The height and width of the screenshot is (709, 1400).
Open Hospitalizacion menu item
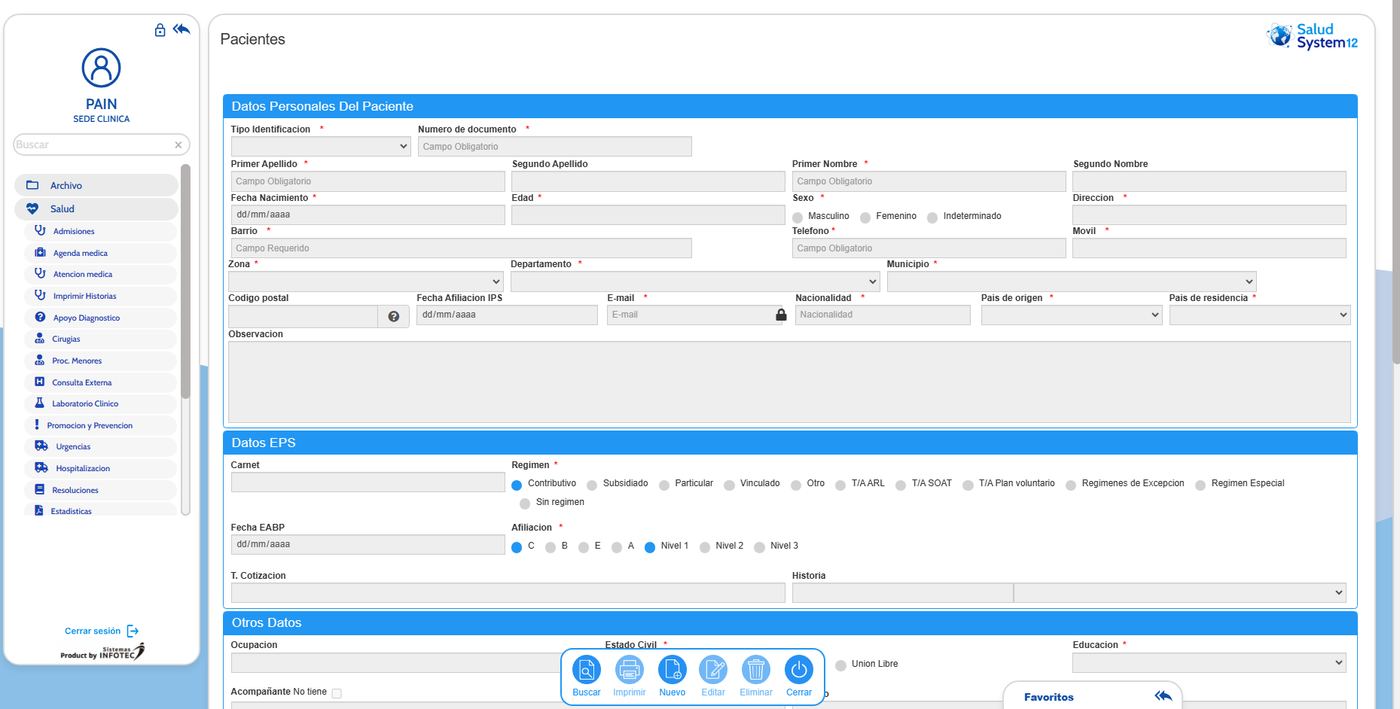100,468
